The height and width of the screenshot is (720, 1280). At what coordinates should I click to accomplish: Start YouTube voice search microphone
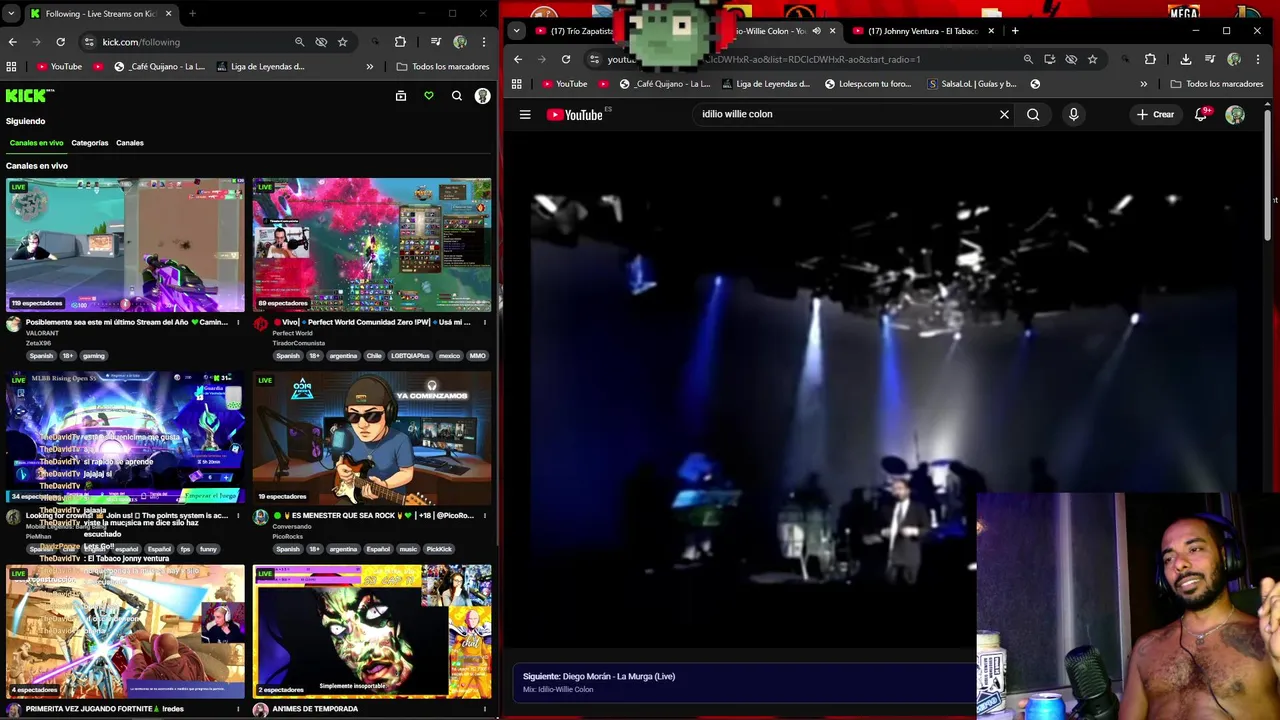(1074, 114)
